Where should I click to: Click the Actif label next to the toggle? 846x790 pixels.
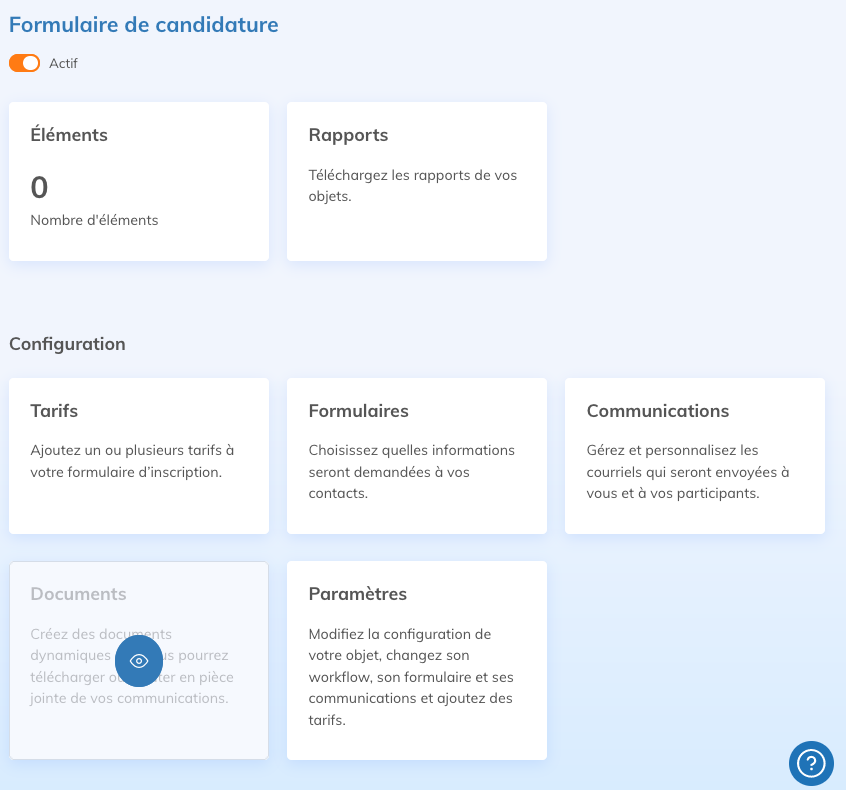(x=61, y=63)
